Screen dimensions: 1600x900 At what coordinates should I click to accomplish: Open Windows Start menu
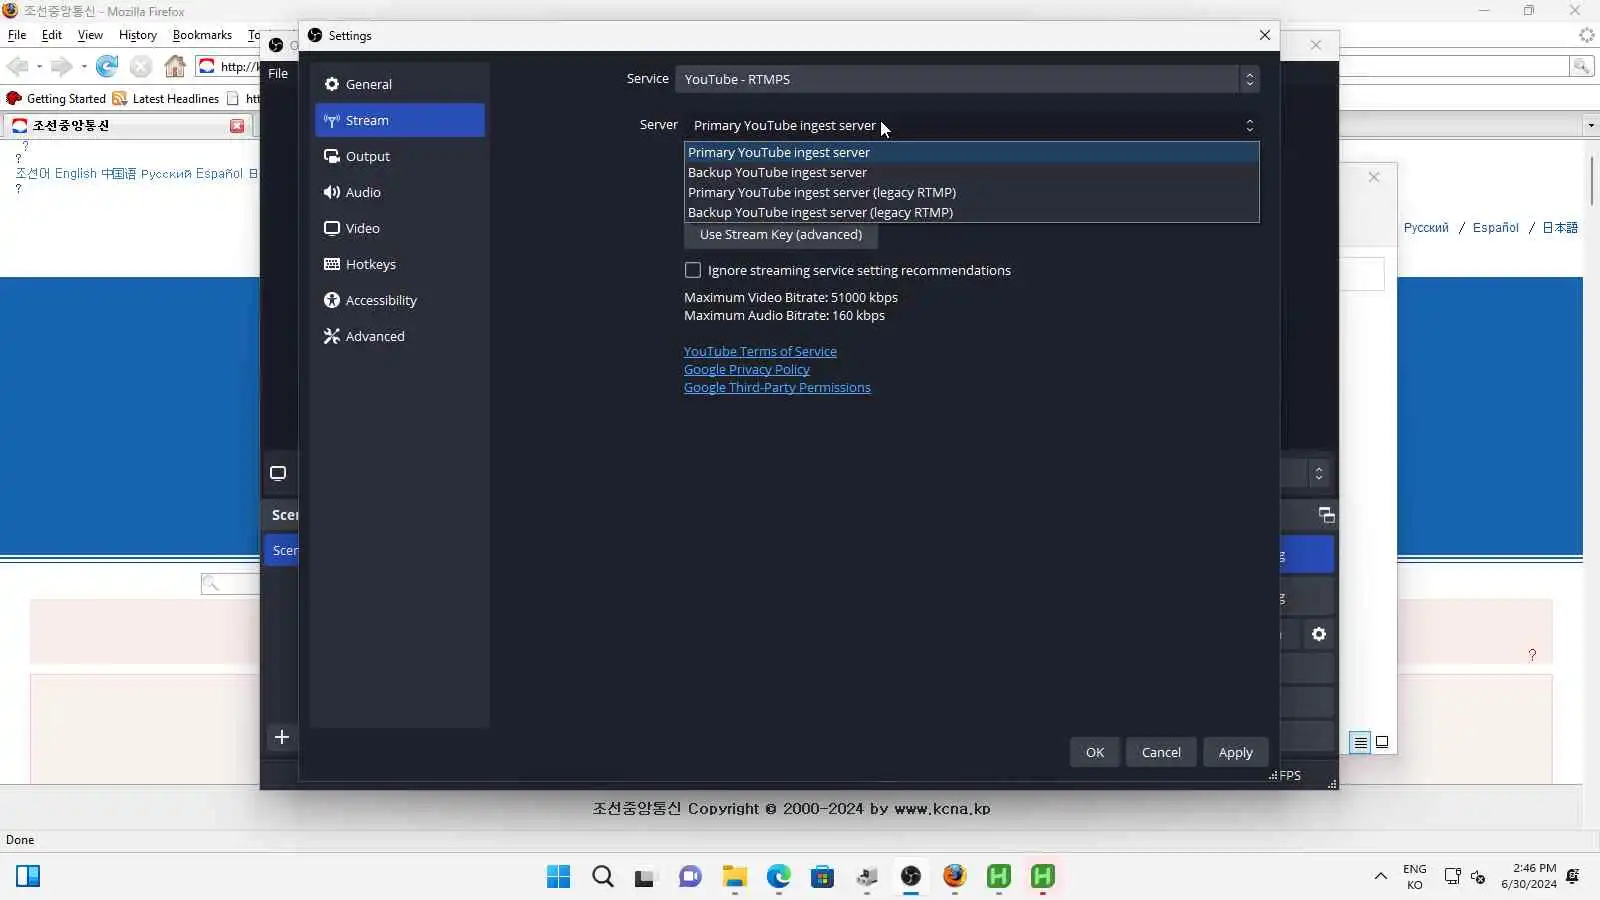(x=558, y=877)
